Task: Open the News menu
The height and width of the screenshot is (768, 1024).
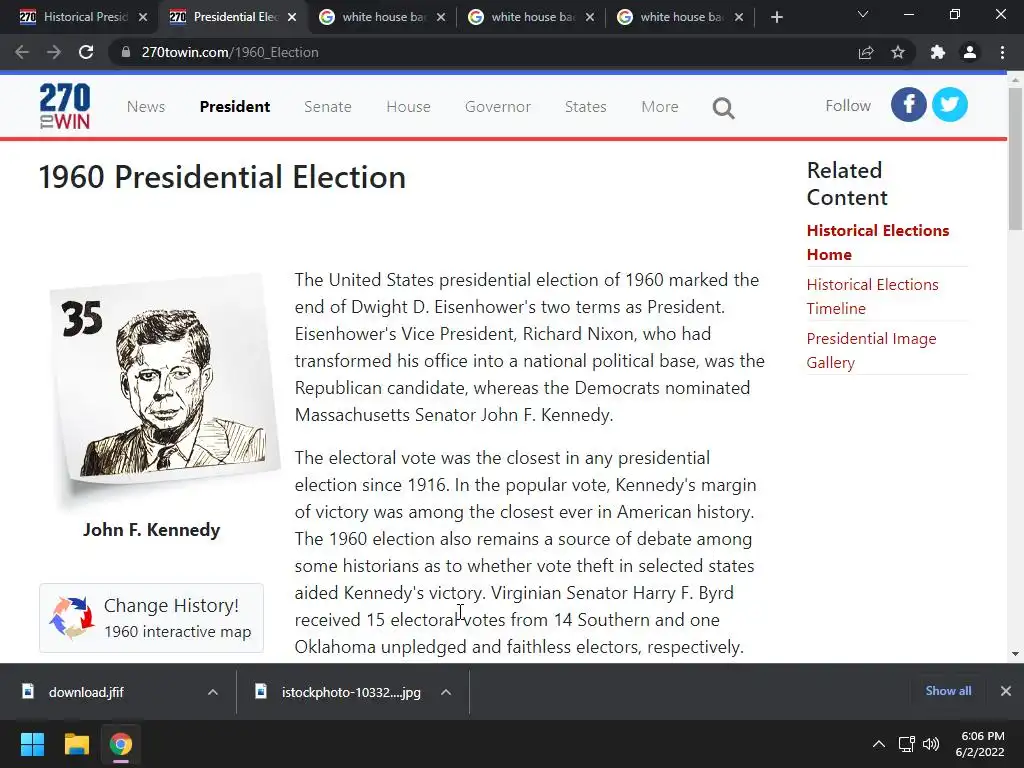Action: [x=146, y=106]
